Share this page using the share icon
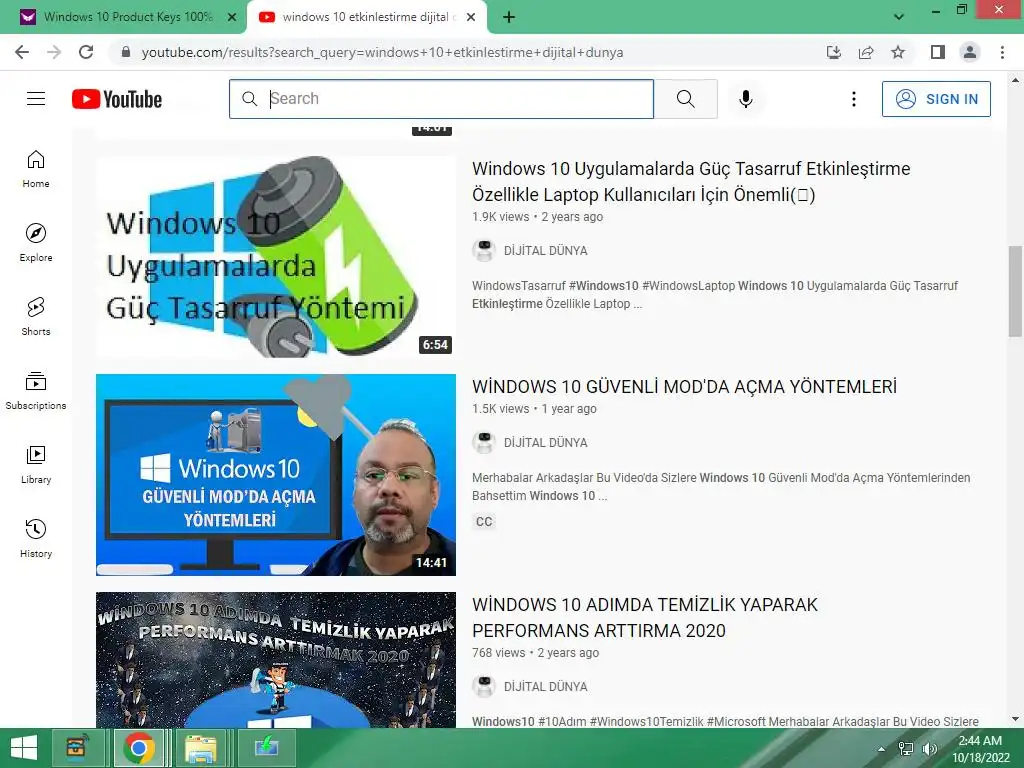The height and width of the screenshot is (768, 1024). 866,52
